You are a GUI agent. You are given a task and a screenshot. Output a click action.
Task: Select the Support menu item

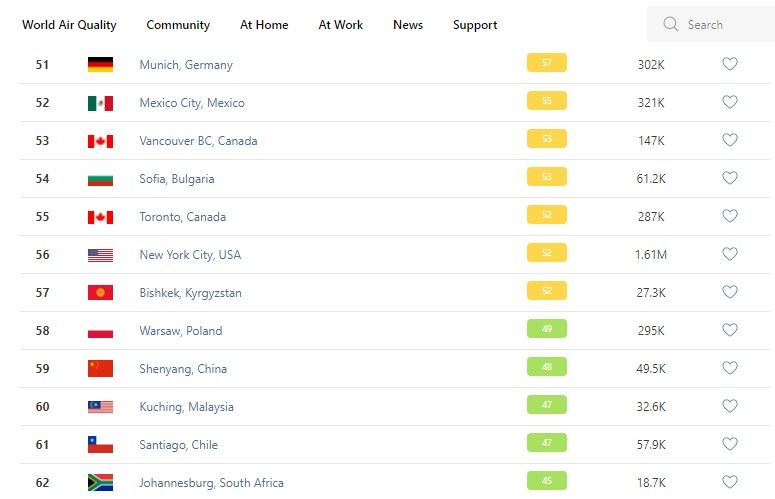point(475,25)
